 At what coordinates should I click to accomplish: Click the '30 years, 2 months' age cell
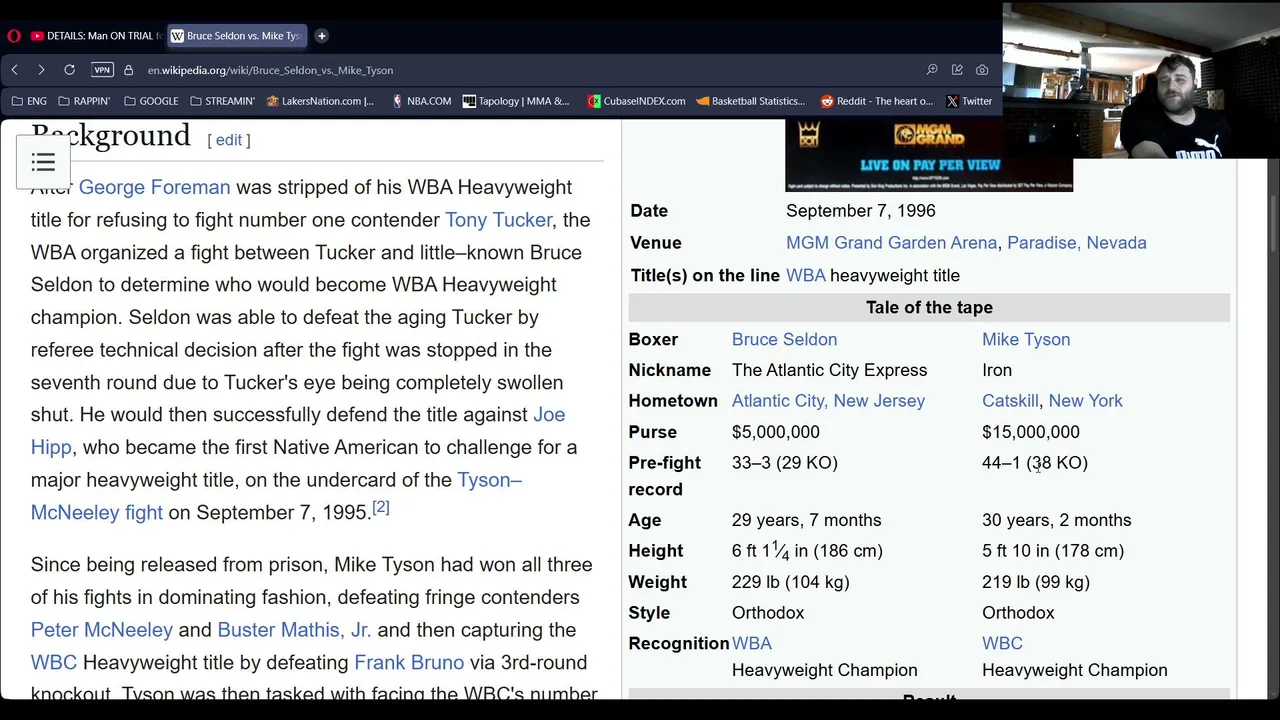click(x=1057, y=520)
